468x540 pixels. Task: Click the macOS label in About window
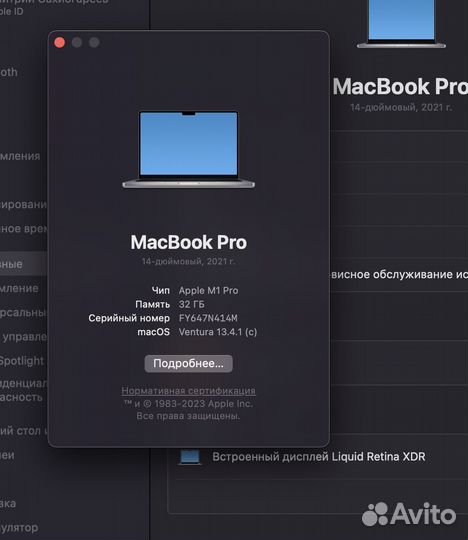154,332
